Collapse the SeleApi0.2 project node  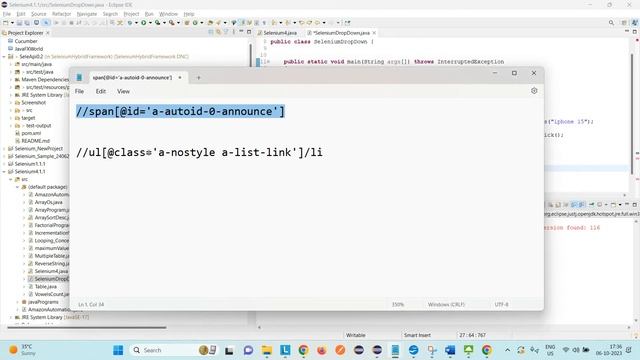(x=4, y=57)
